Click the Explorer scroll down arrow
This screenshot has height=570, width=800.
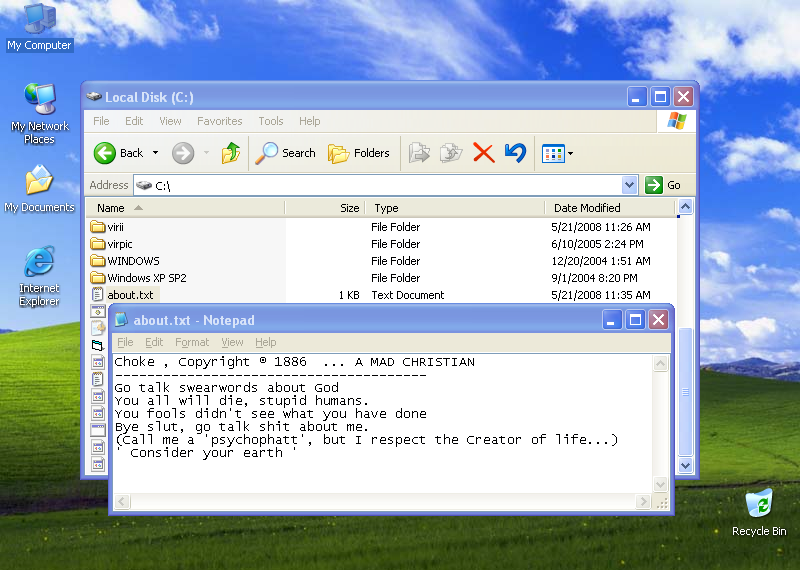tap(685, 465)
